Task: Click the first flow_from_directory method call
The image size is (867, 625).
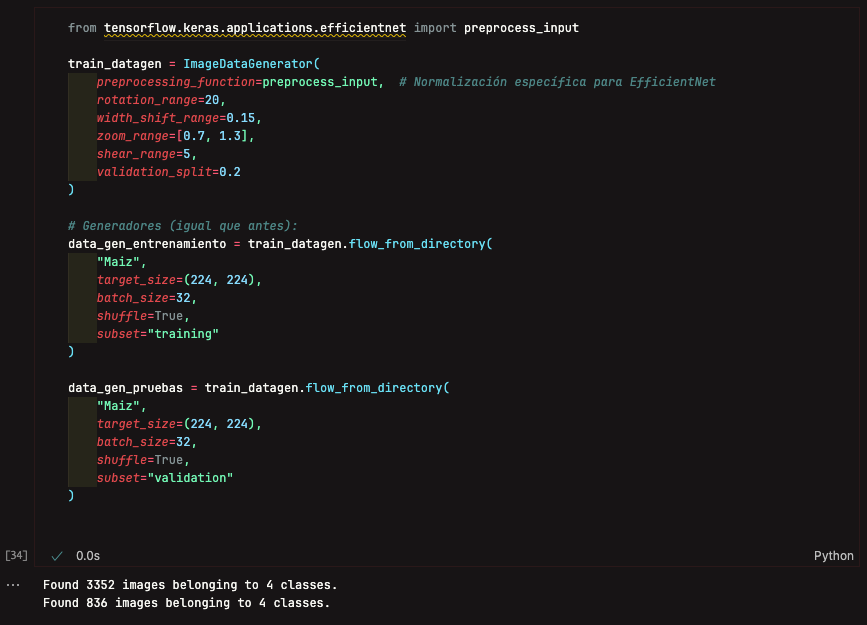Action: pyautogui.click(x=420, y=244)
